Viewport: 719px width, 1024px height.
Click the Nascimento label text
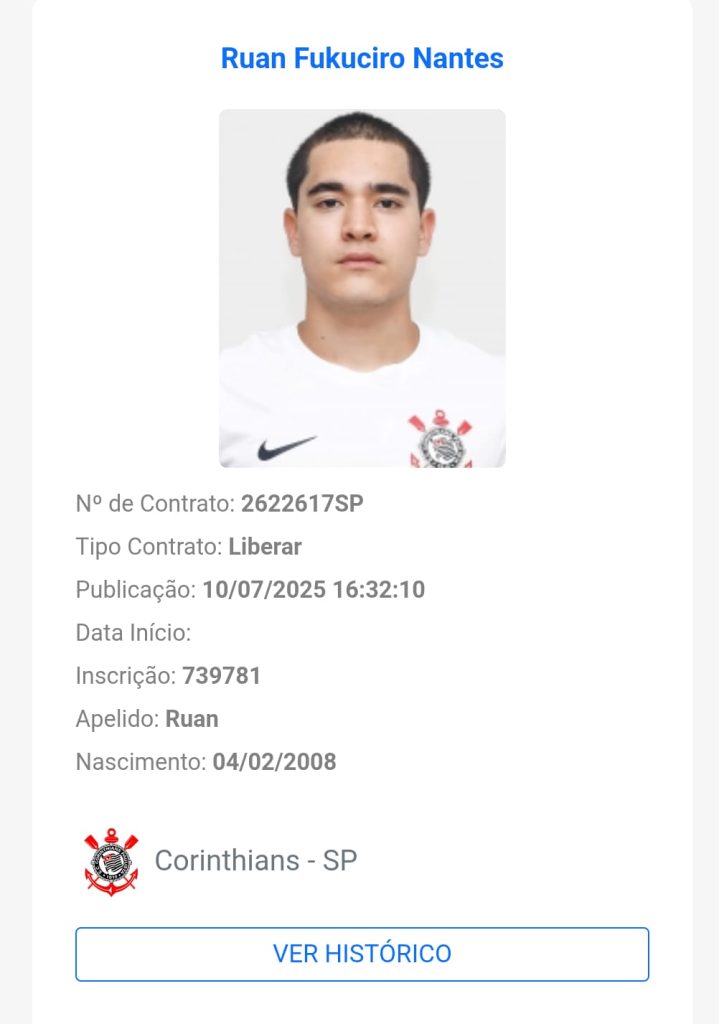(x=141, y=762)
